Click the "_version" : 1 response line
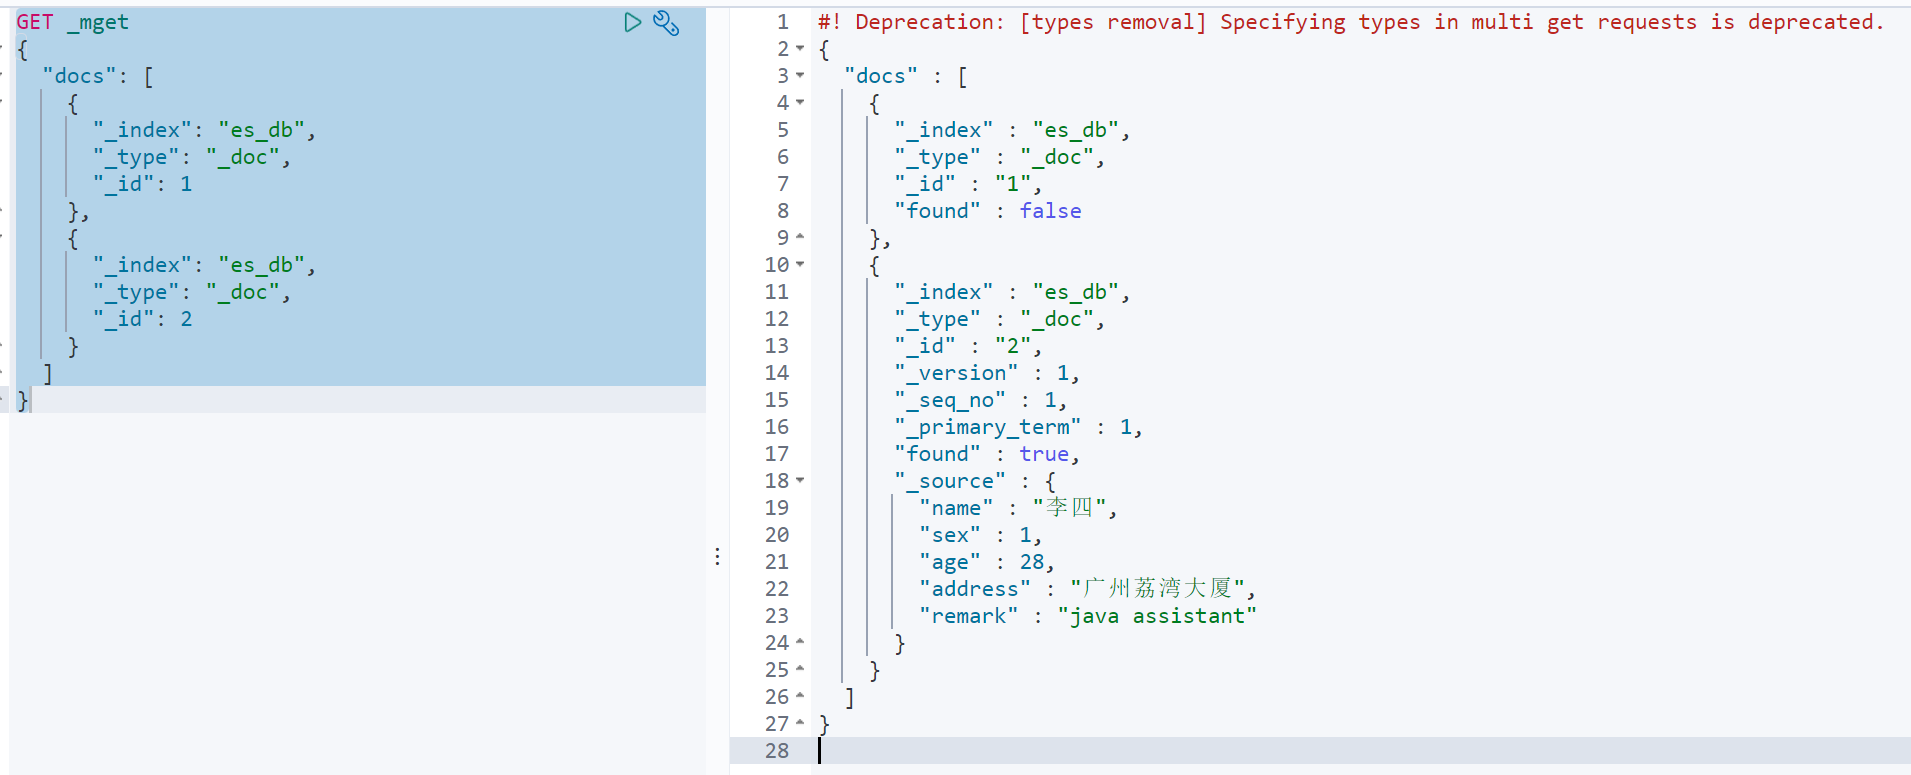The width and height of the screenshot is (1911, 775). point(987,373)
